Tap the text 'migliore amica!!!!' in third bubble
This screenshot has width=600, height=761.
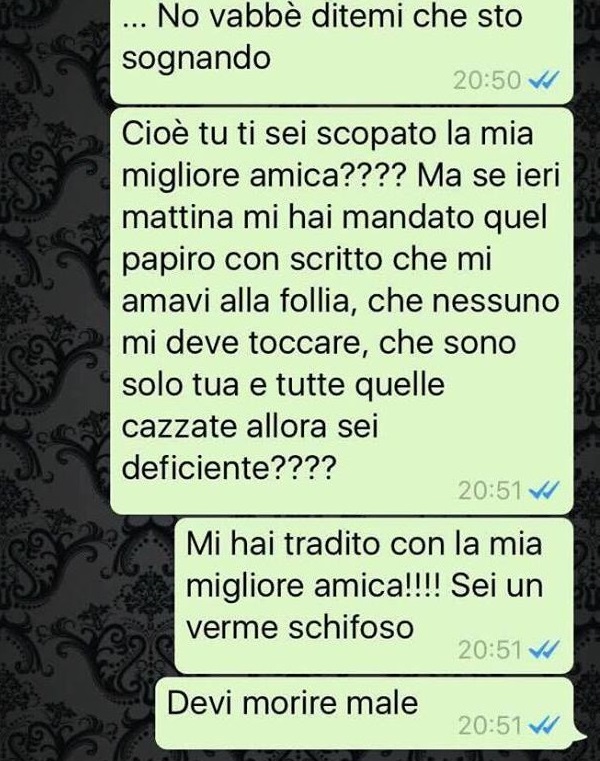pyautogui.click(x=314, y=585)
